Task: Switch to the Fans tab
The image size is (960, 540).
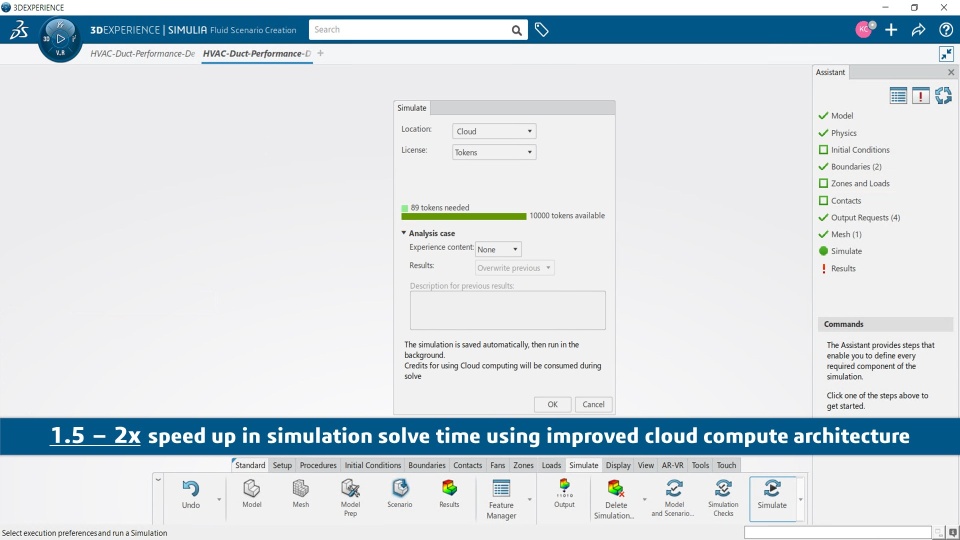Action: click(x=498, y=465)
